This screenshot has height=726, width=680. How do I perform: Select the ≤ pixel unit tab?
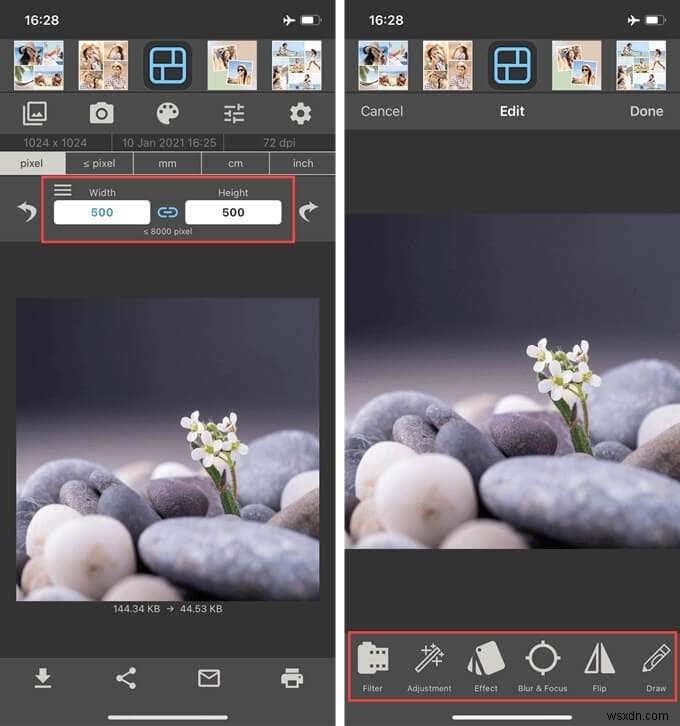(x=99, y=163)
